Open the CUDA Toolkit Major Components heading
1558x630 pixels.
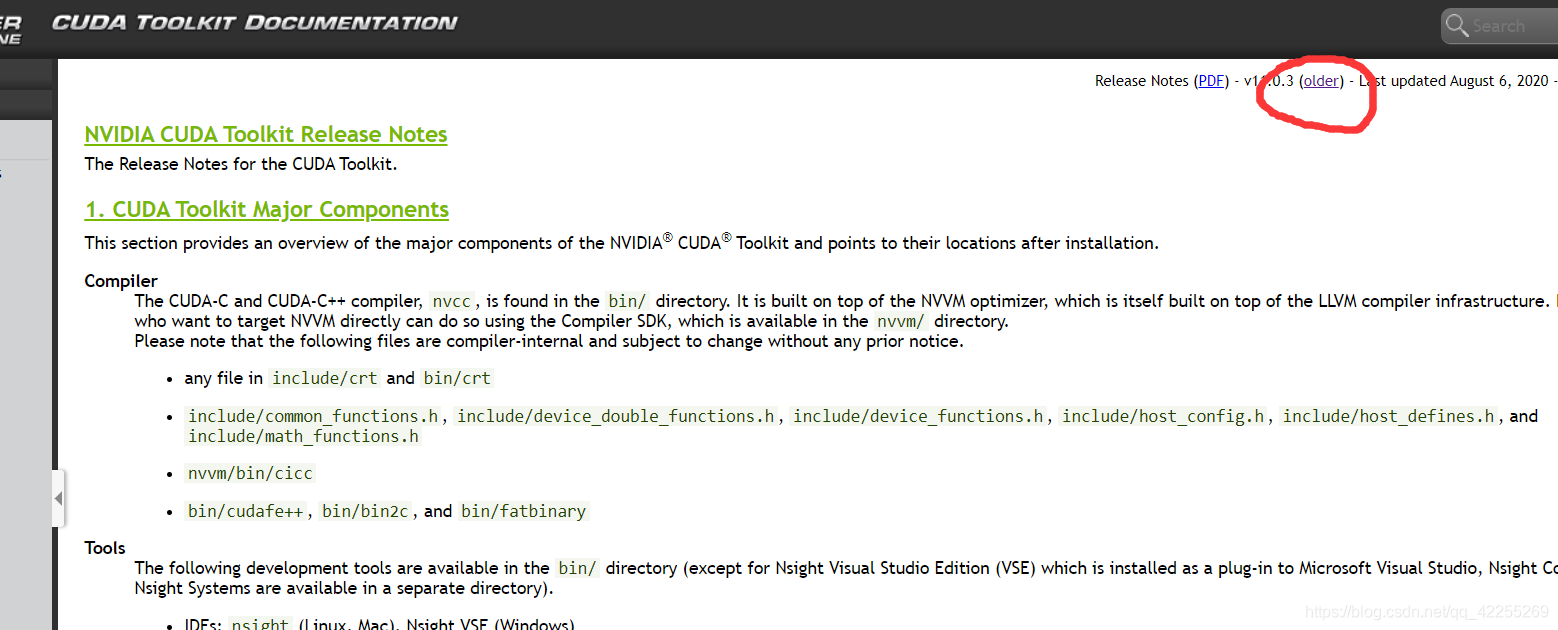267,209
